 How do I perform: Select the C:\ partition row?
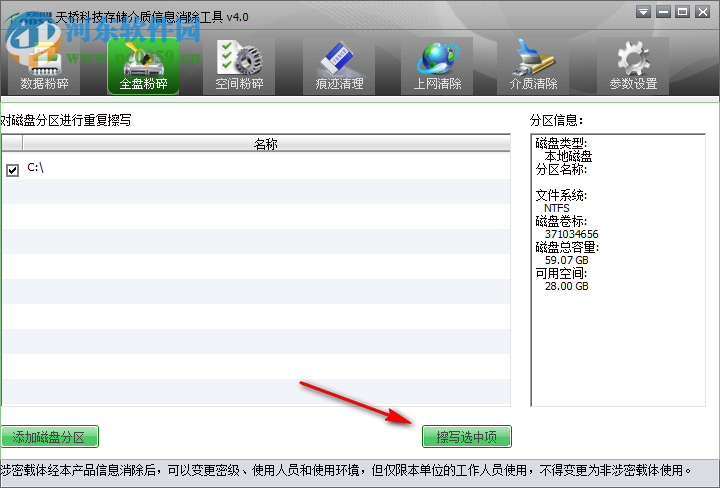coord(256,168)
